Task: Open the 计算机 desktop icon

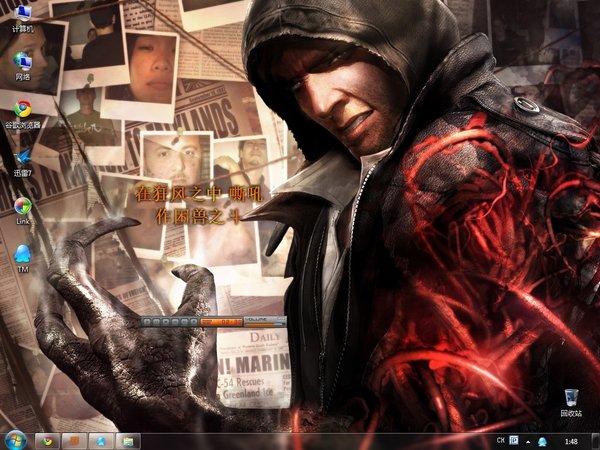Action: tap(23, 18)
